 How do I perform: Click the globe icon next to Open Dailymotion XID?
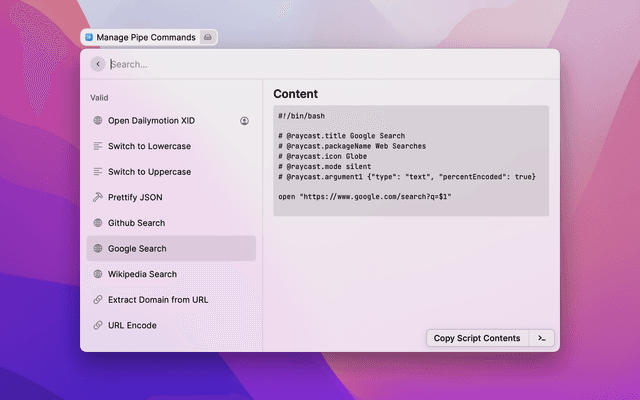[x=98, y=121]
